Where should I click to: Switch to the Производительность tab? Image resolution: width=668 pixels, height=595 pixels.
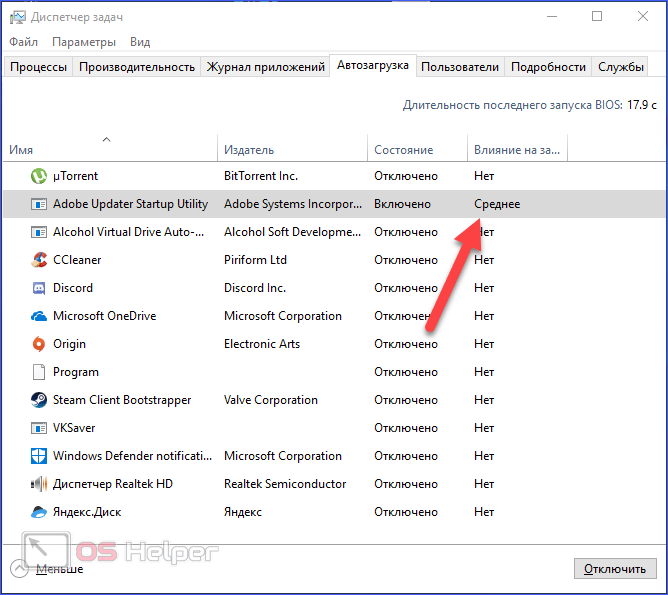(x=137, y=67)
